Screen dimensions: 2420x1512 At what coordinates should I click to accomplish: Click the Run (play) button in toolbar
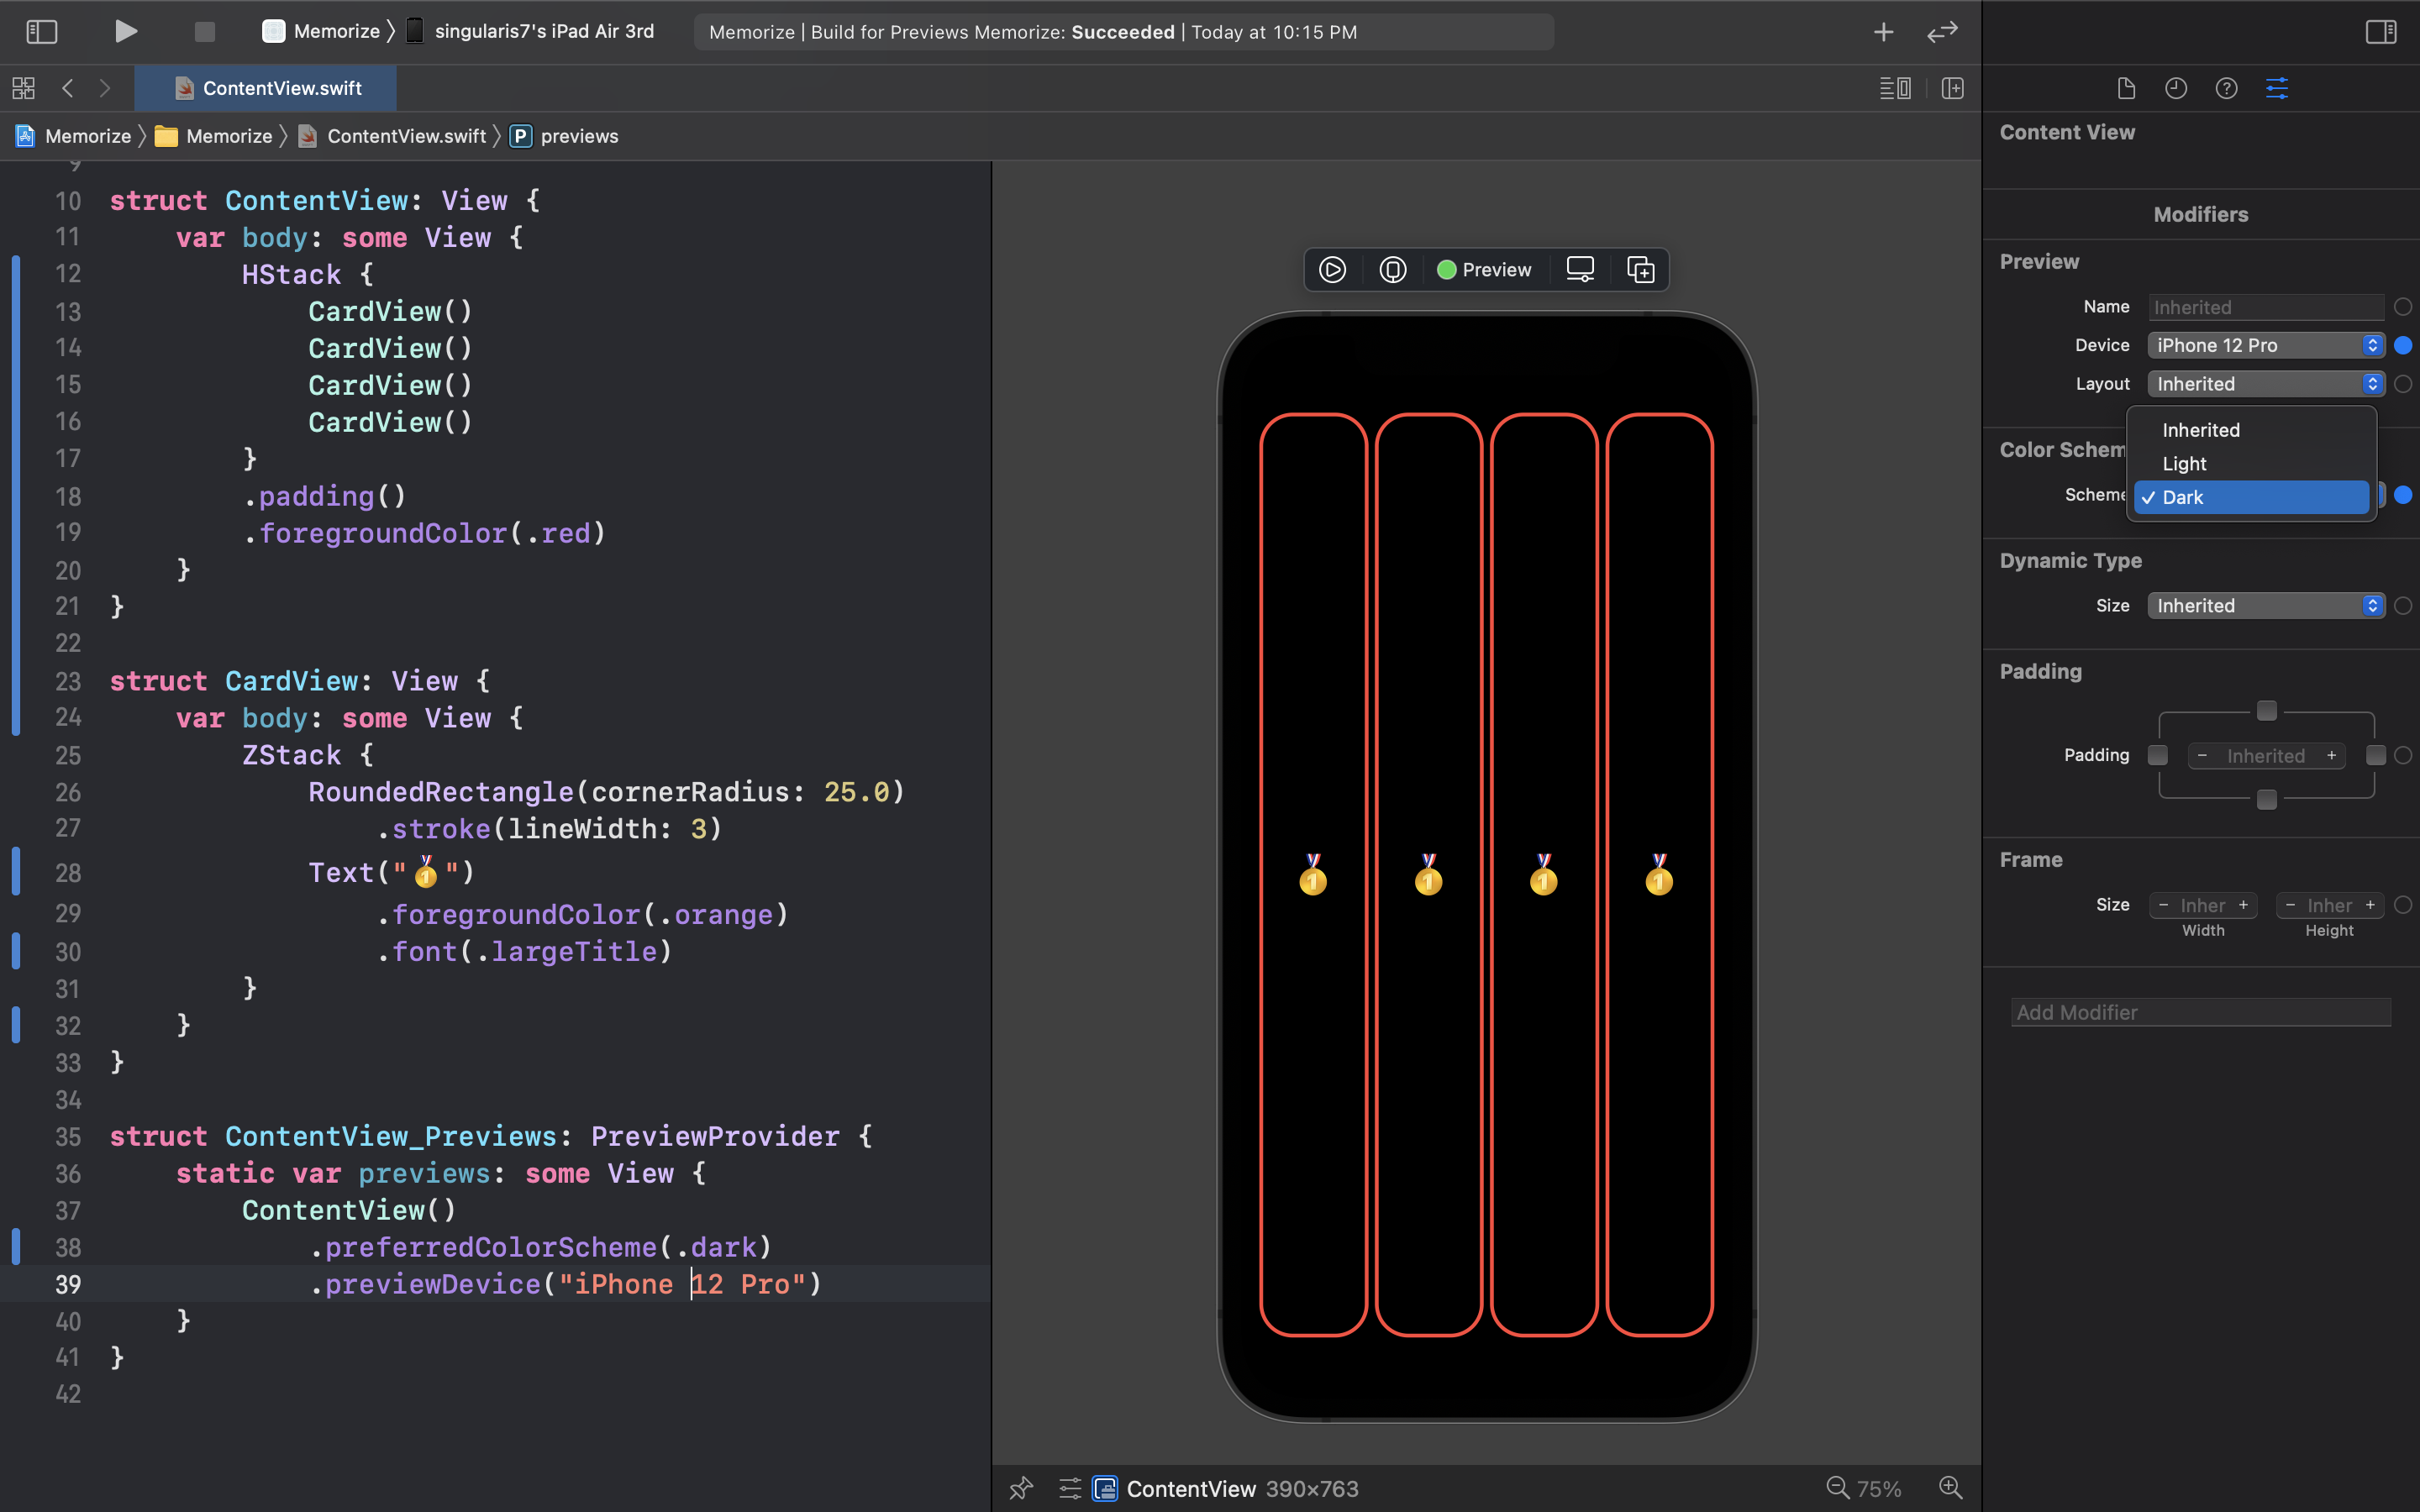point(125,31)
